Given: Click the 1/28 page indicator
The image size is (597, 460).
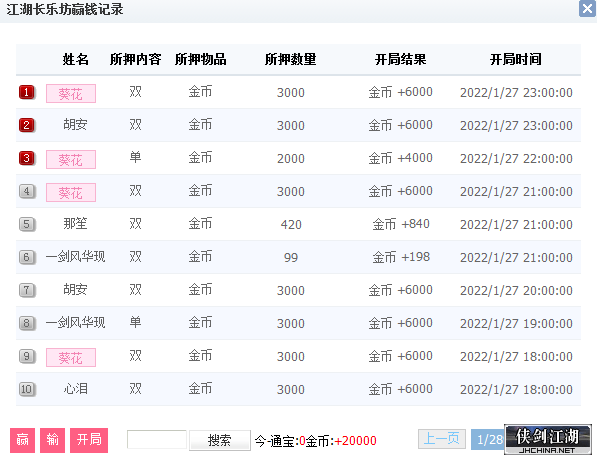Looking at the screenshot, I should 489,440.
